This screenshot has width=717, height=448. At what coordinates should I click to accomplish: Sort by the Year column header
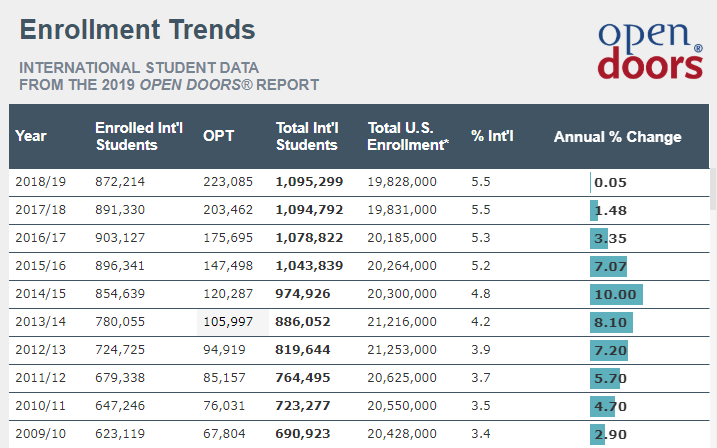(31, 136)
